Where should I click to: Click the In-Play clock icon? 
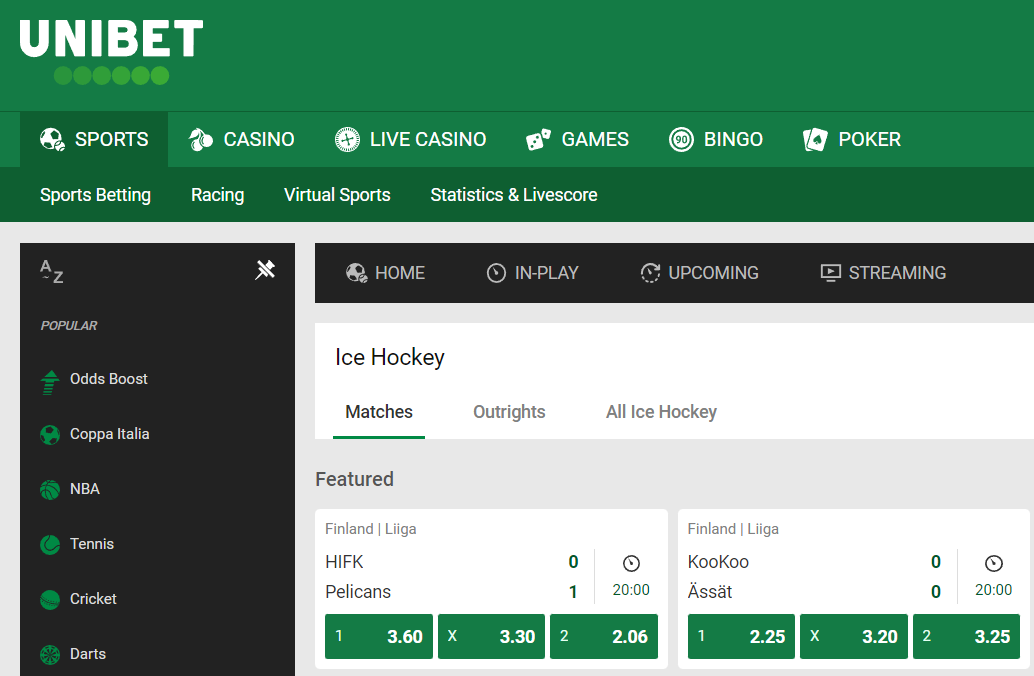pos(496,272)
